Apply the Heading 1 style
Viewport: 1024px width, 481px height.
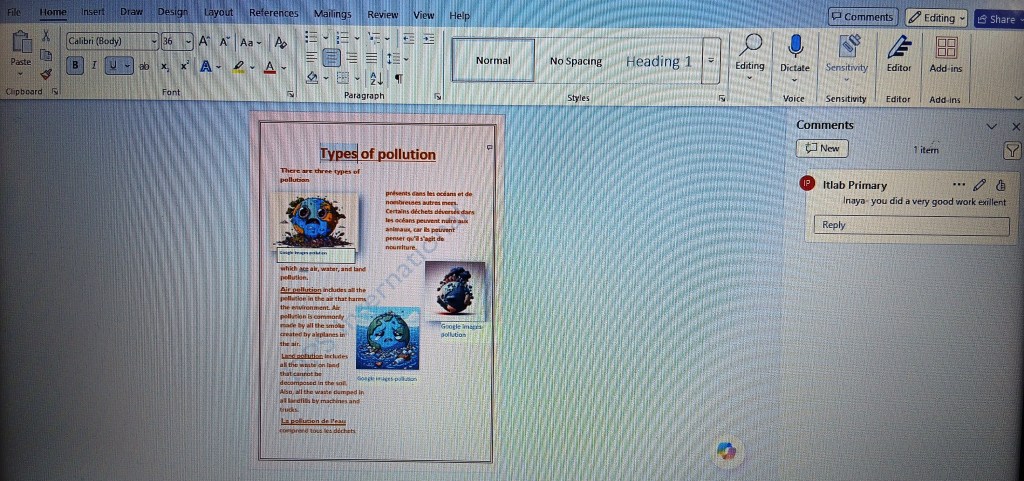click(658, 61)
